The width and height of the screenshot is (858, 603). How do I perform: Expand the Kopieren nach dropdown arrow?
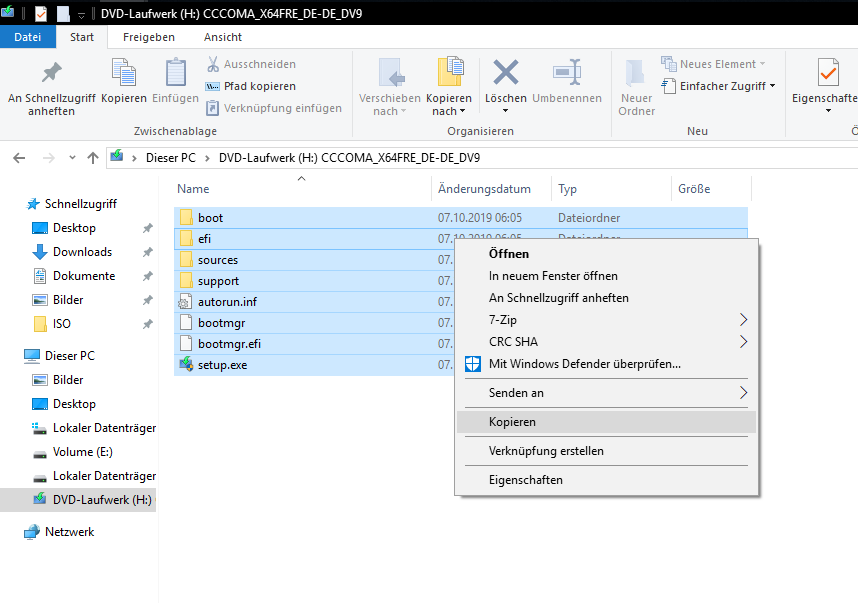click(x=462, y=111)
